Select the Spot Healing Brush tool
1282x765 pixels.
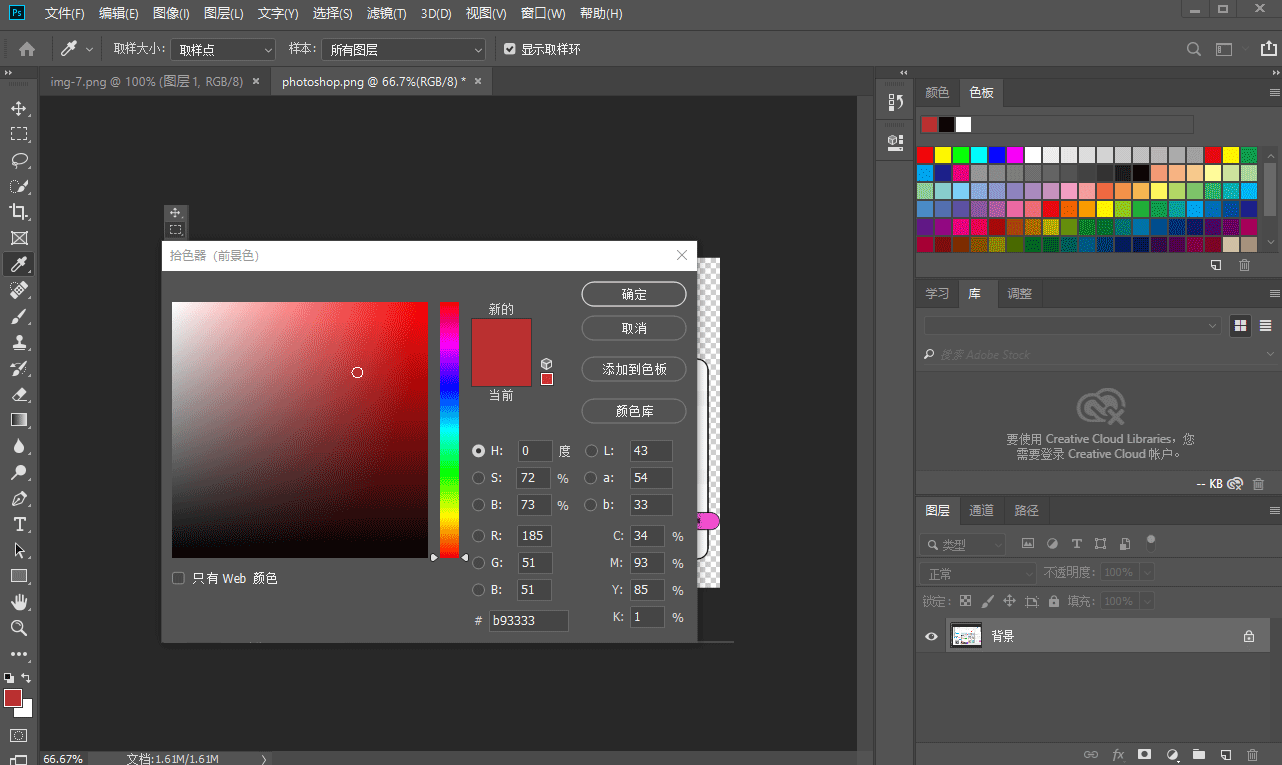(x=18, y=290)
